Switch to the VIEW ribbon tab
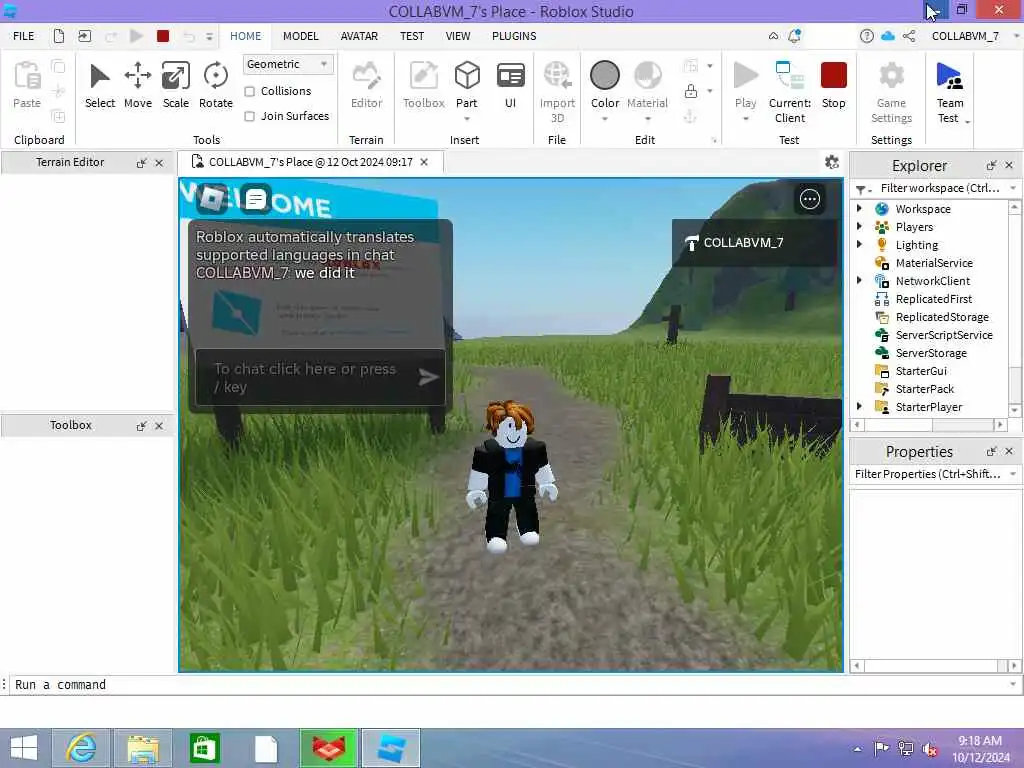Image resolution: width=1024 pixels, height=768 pixels. click(458, 36)
